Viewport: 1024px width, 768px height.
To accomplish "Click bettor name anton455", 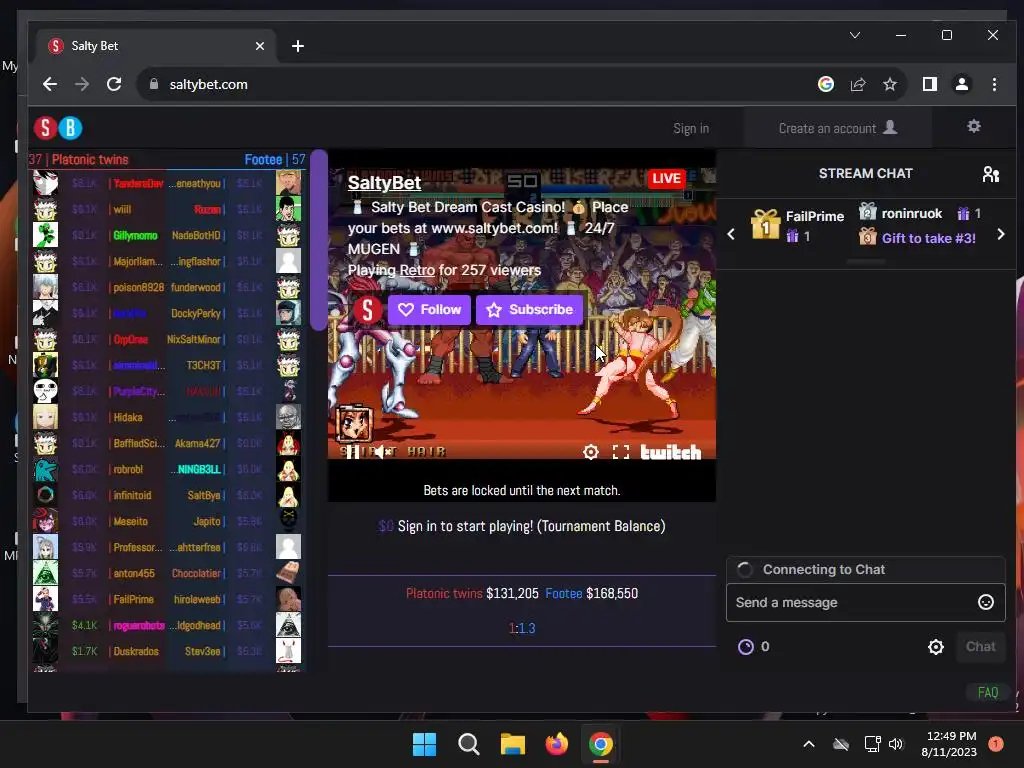I will [134, 573].
